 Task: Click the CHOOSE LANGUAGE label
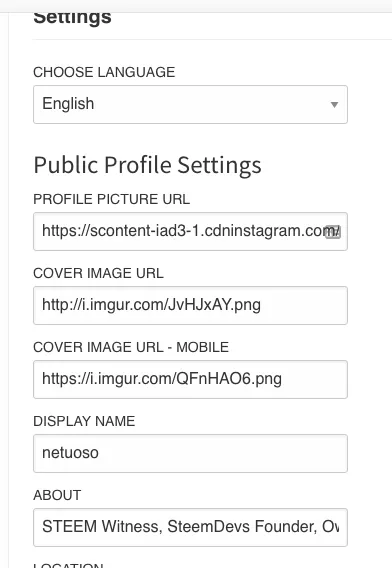point(104,72)
